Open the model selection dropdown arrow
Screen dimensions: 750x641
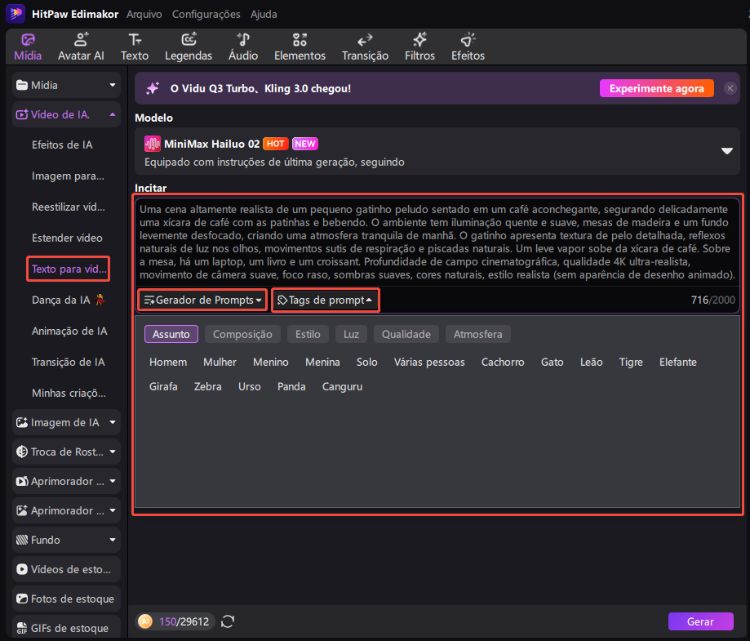click(727, 151)
